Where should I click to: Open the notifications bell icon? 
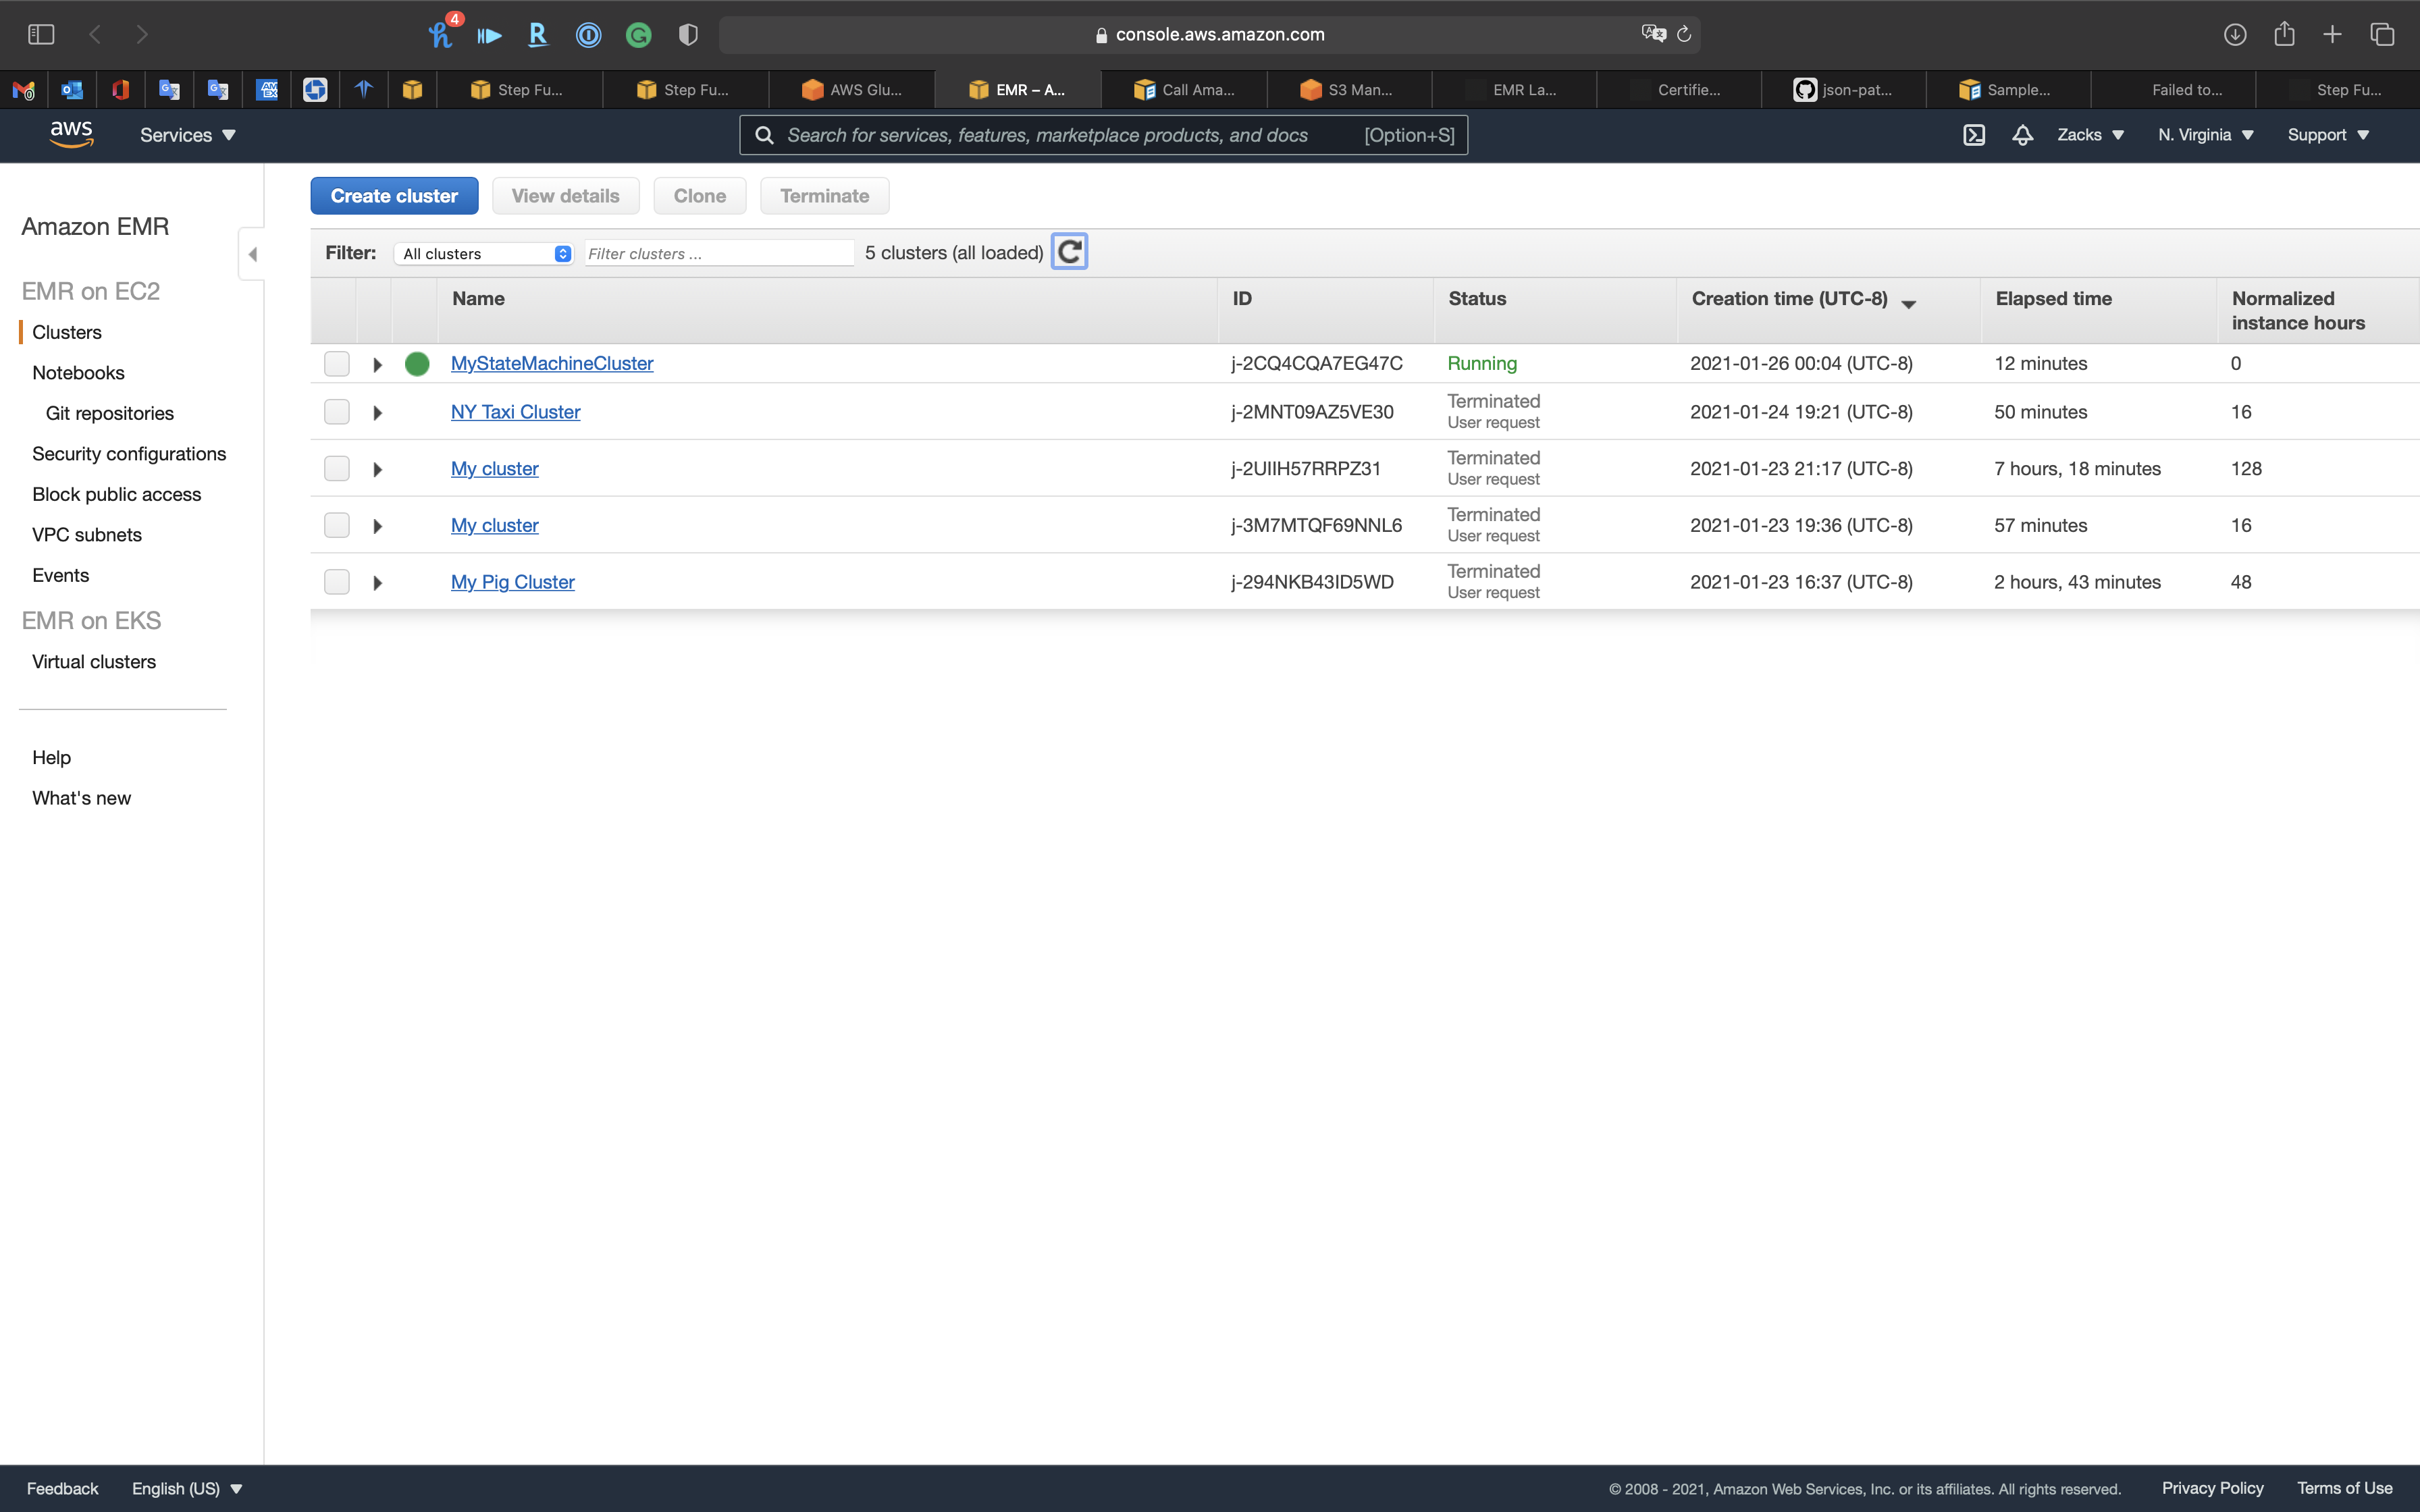click(x=2022, y=135)
